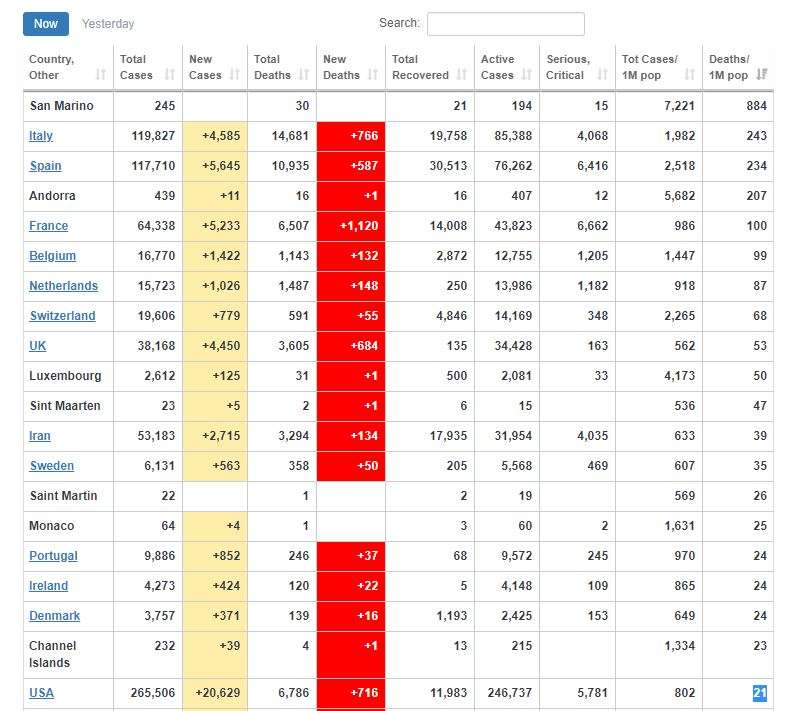Viewport: 794px width, 711px height.
Task: Switch to the Yesterday tab
Action: pos(108,23)
